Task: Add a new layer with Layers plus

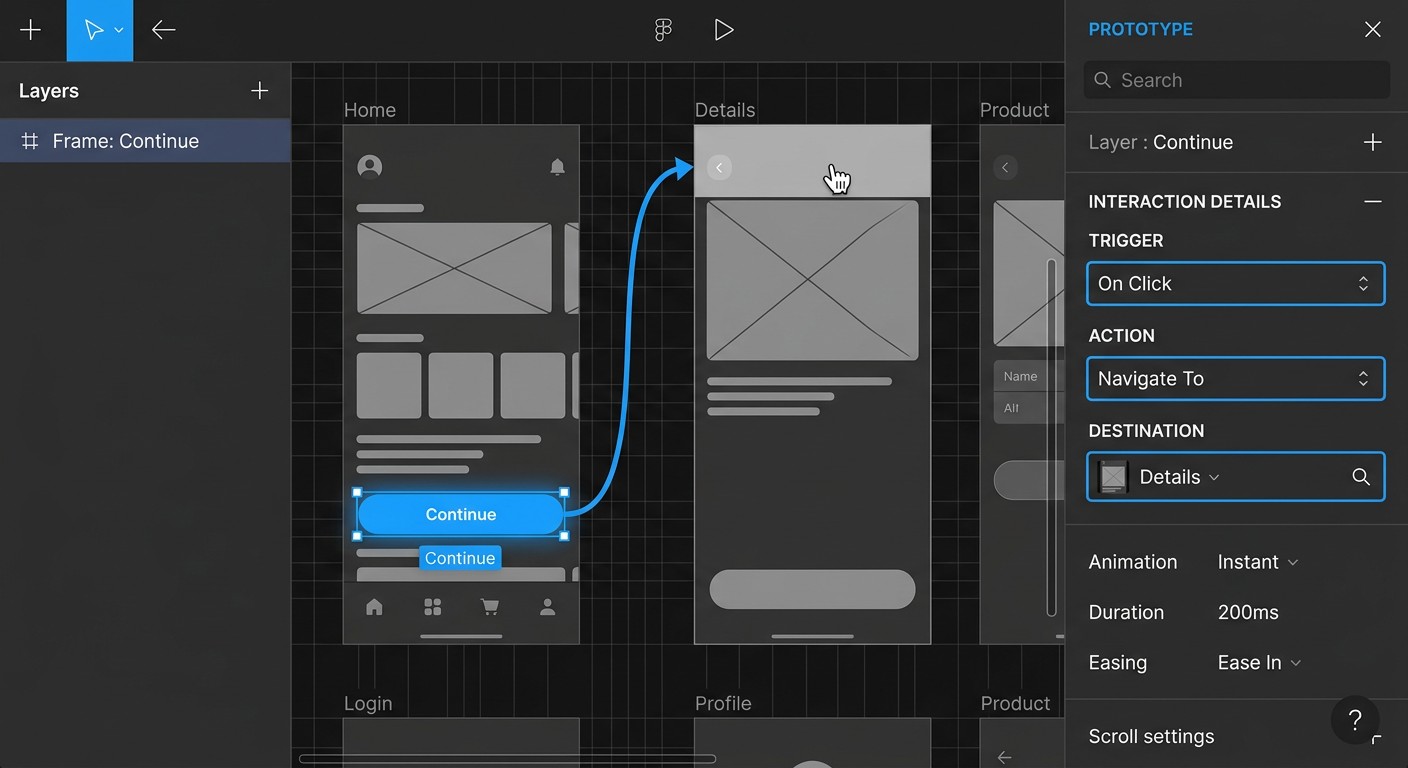Action: (x=259, y=91)
